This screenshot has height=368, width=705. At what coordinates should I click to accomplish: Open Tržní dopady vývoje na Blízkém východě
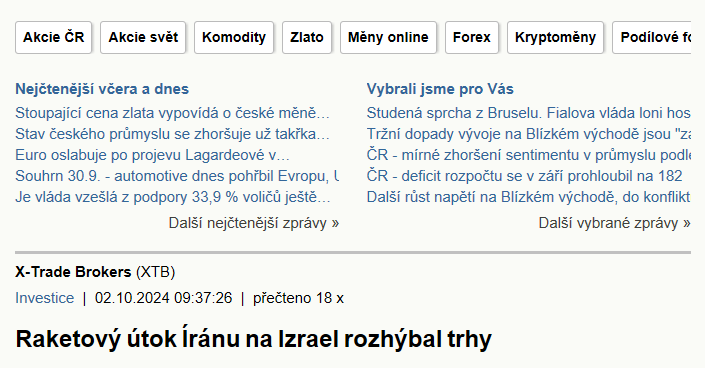(528, 134)
